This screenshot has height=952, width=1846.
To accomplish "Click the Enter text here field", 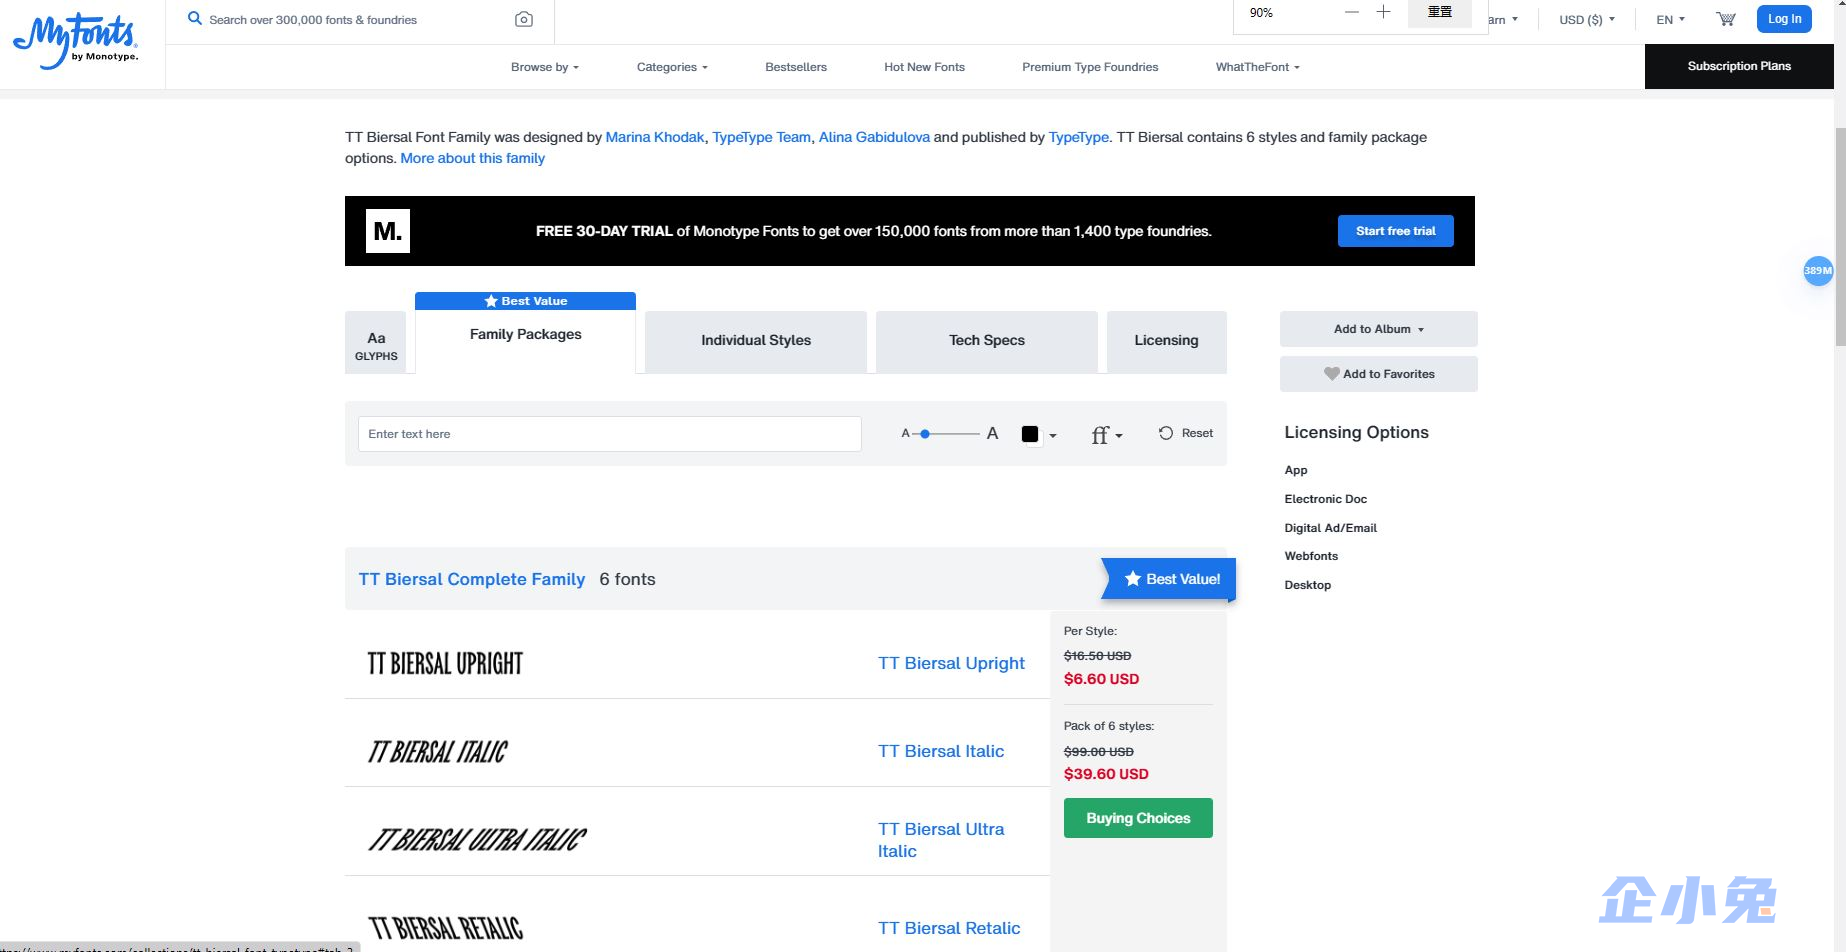I will tap(609, 434).
